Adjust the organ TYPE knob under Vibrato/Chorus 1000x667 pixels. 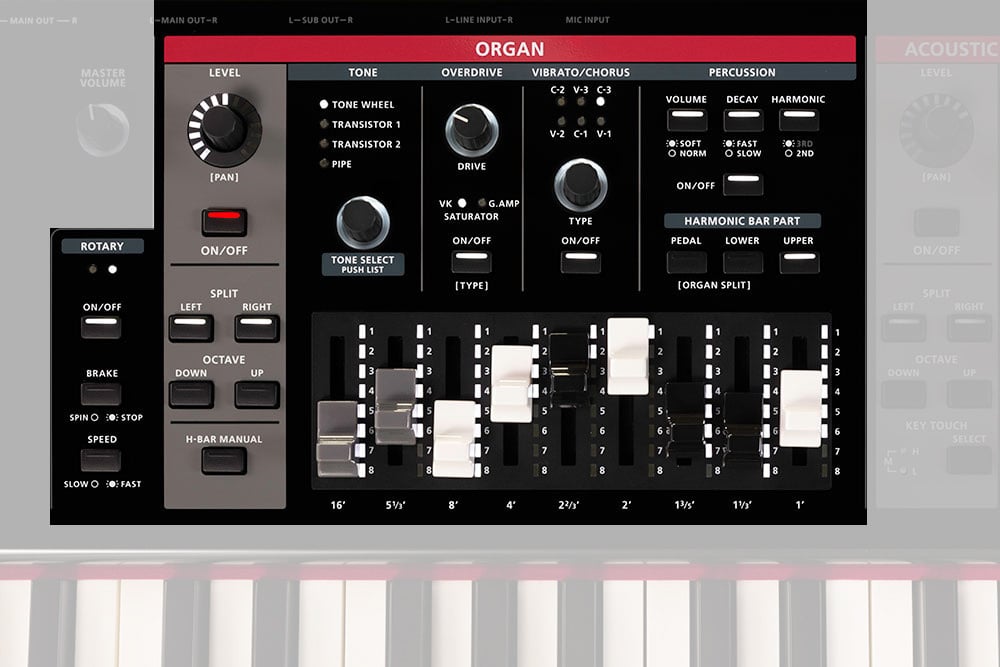tap(581, 186)
